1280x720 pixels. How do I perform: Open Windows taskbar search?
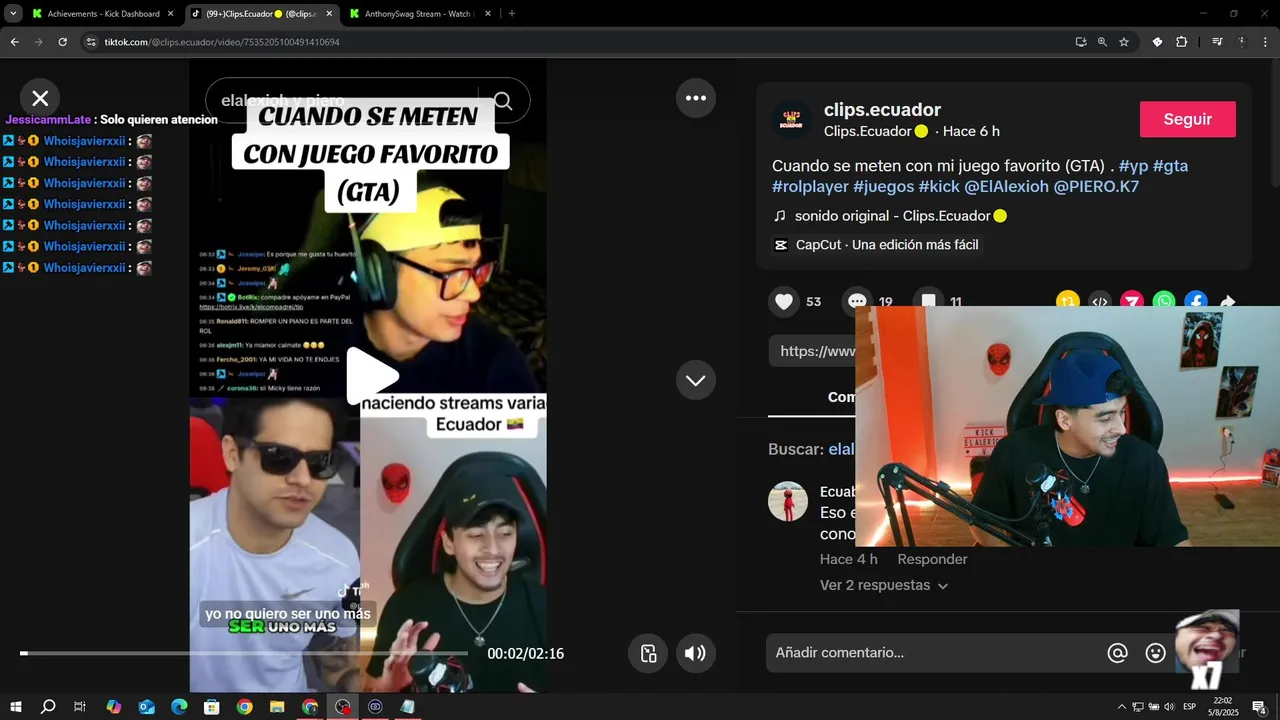coord(48,707)
